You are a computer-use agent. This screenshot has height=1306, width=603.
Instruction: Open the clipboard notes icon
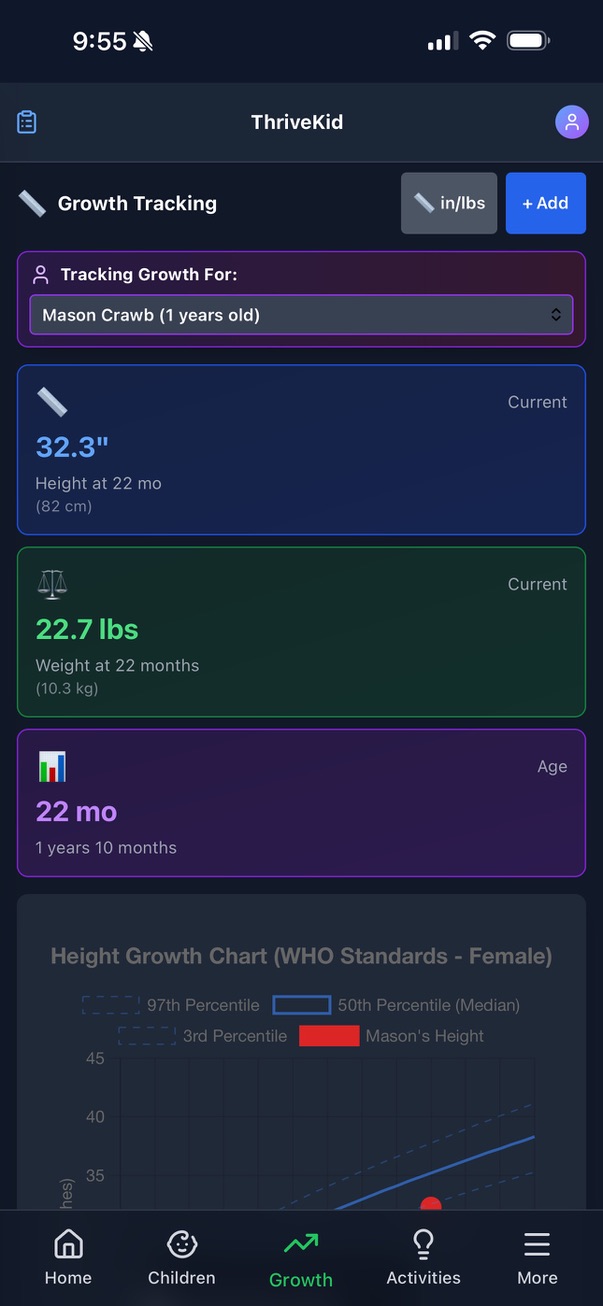tap(26, 121)
